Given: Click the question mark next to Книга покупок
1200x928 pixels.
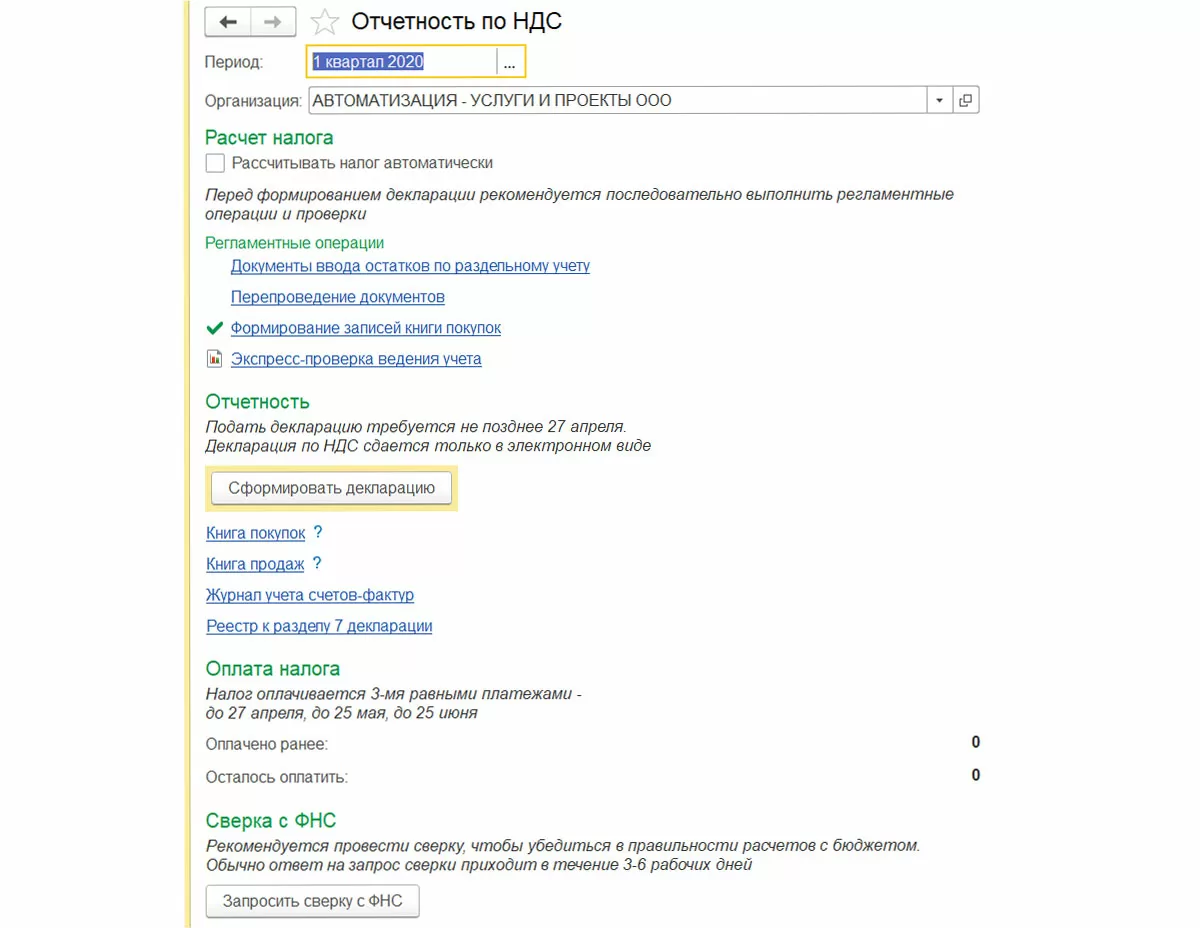Looking at the screenshot, I should 318,533.
